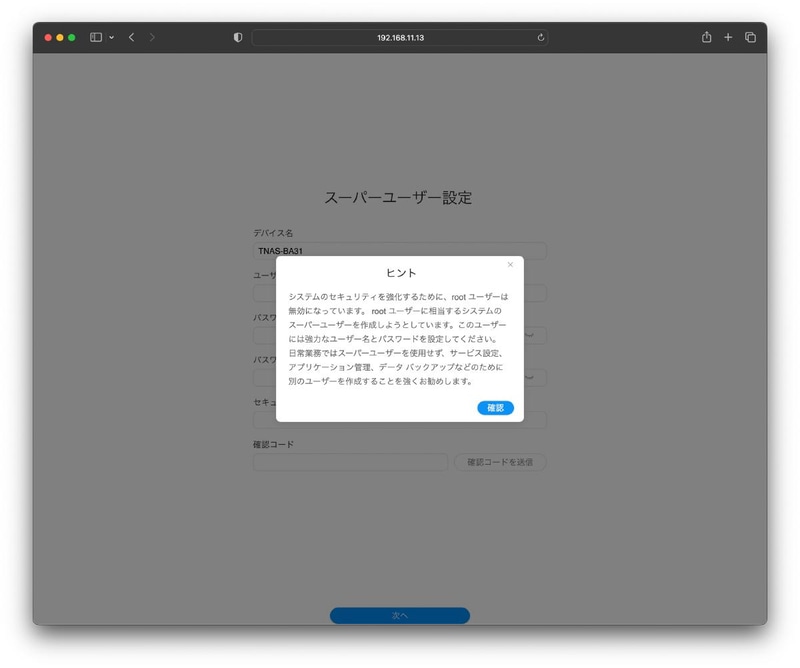Go back to the previous page
This screenshot has width=800, height=668.
[x=132, y=37]
